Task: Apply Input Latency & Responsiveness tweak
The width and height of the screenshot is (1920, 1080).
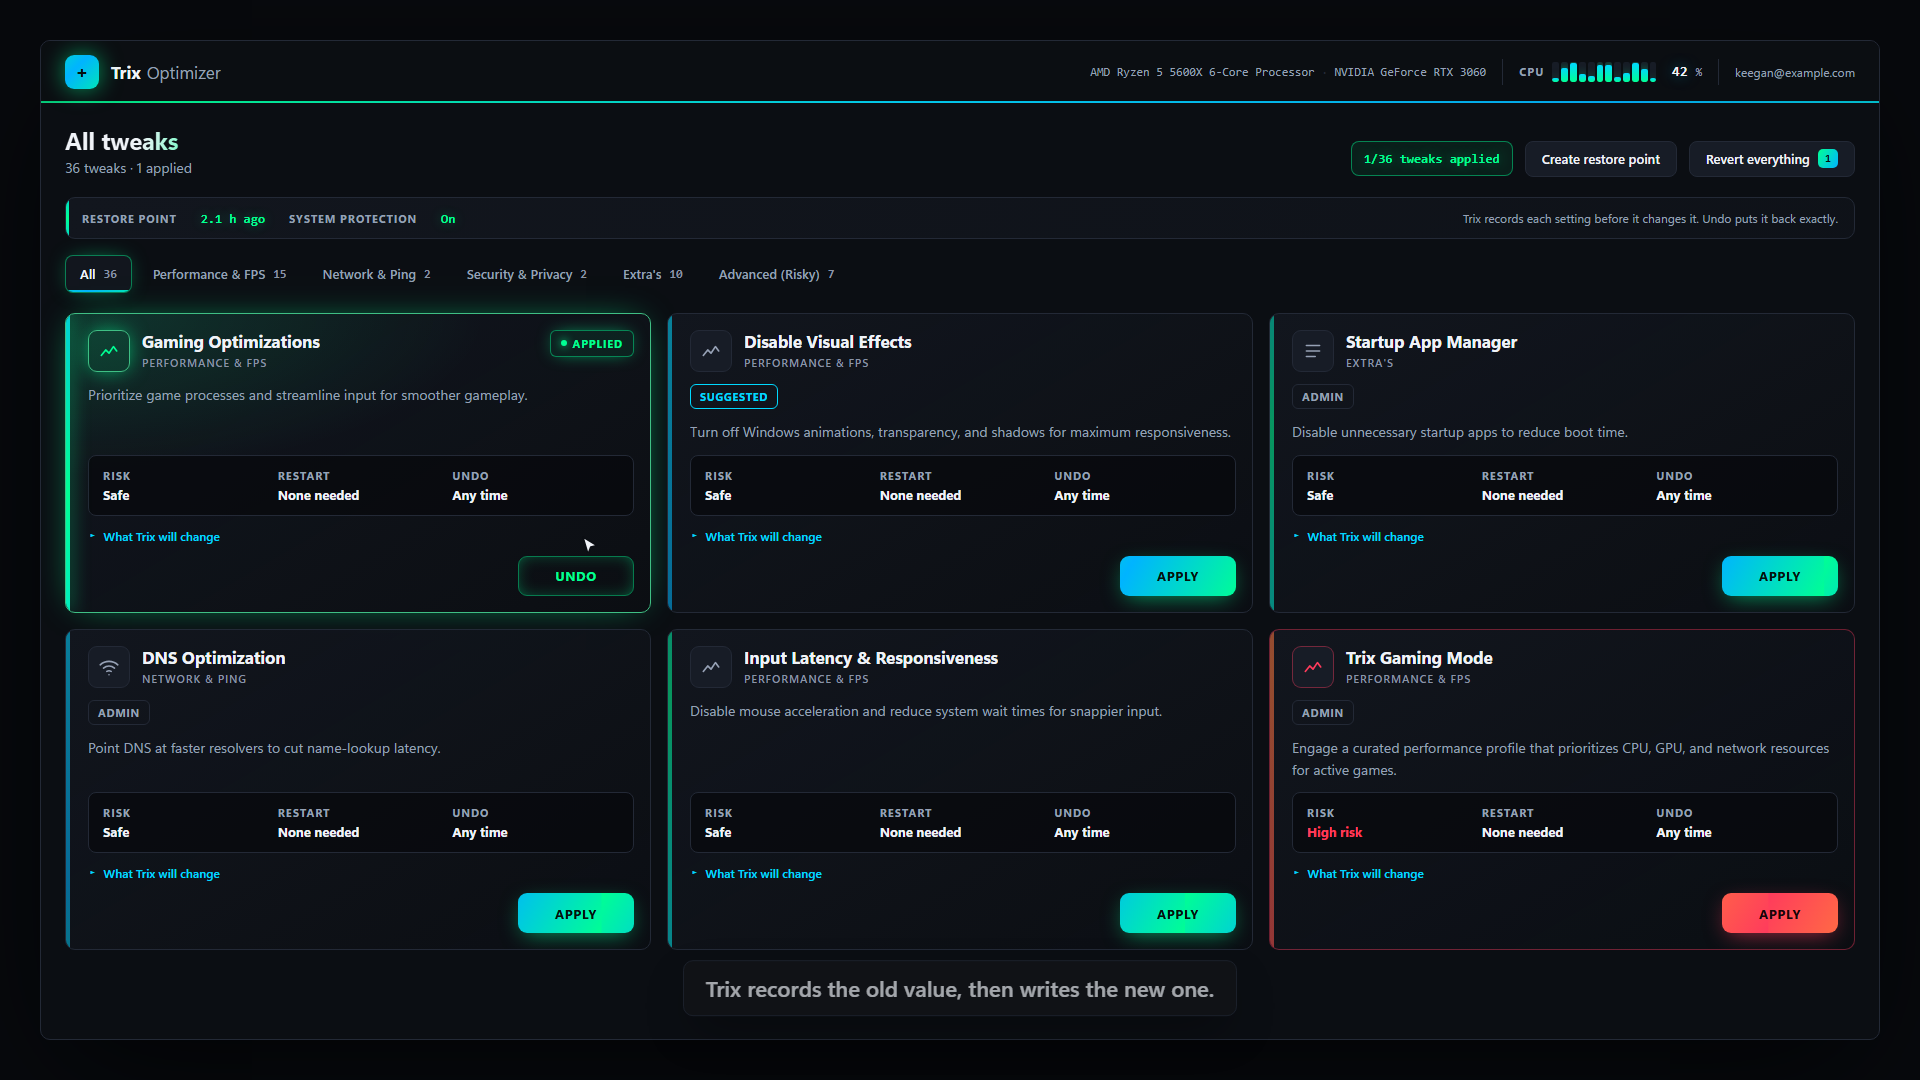Action: (x=1177, y=913)
